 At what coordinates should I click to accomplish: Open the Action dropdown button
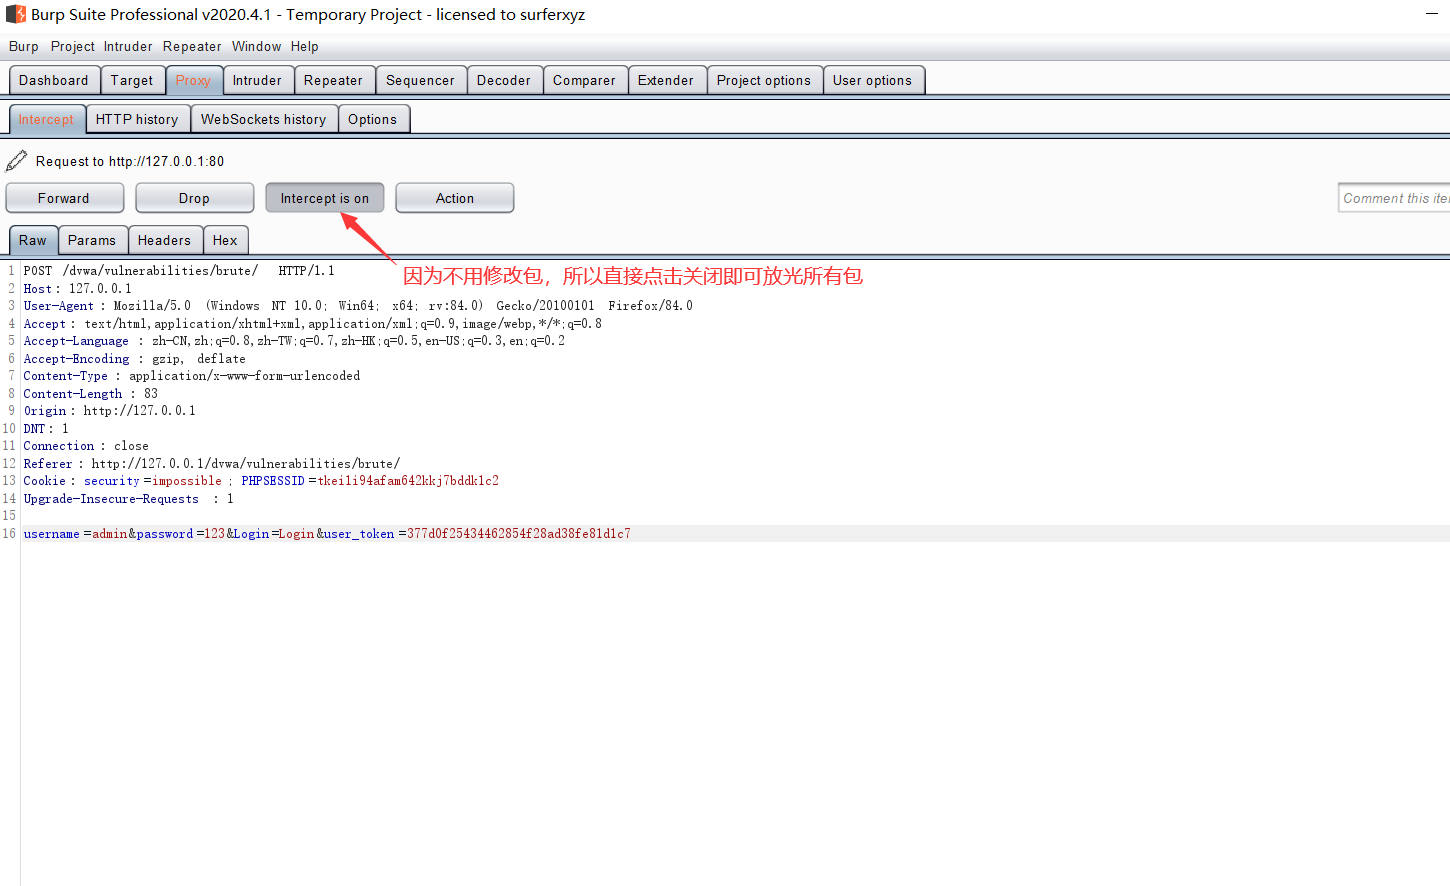tap(455, 198)
